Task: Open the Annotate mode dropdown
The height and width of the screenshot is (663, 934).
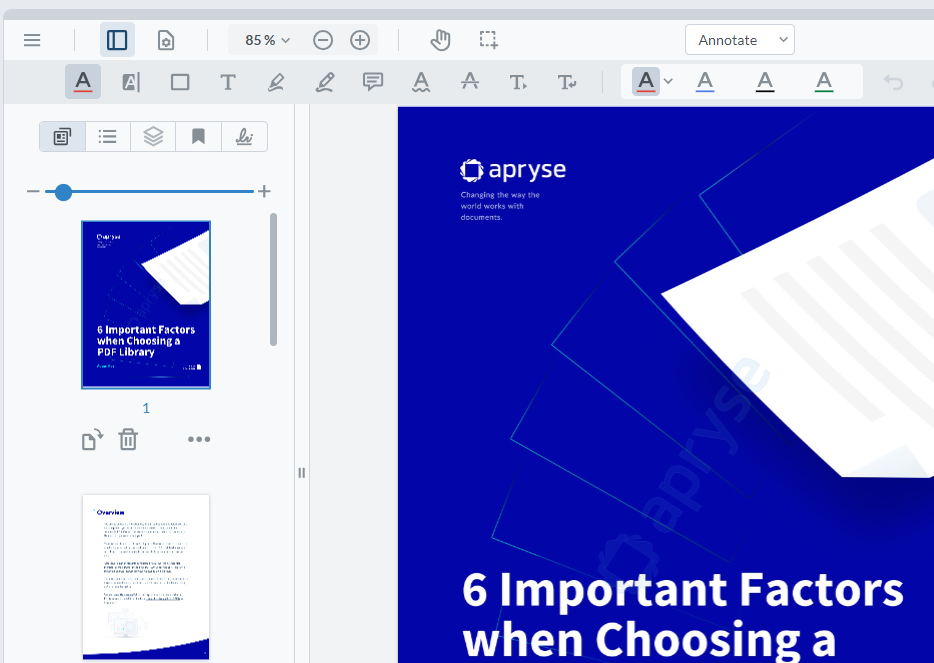Action: click(x=740, y=40)
